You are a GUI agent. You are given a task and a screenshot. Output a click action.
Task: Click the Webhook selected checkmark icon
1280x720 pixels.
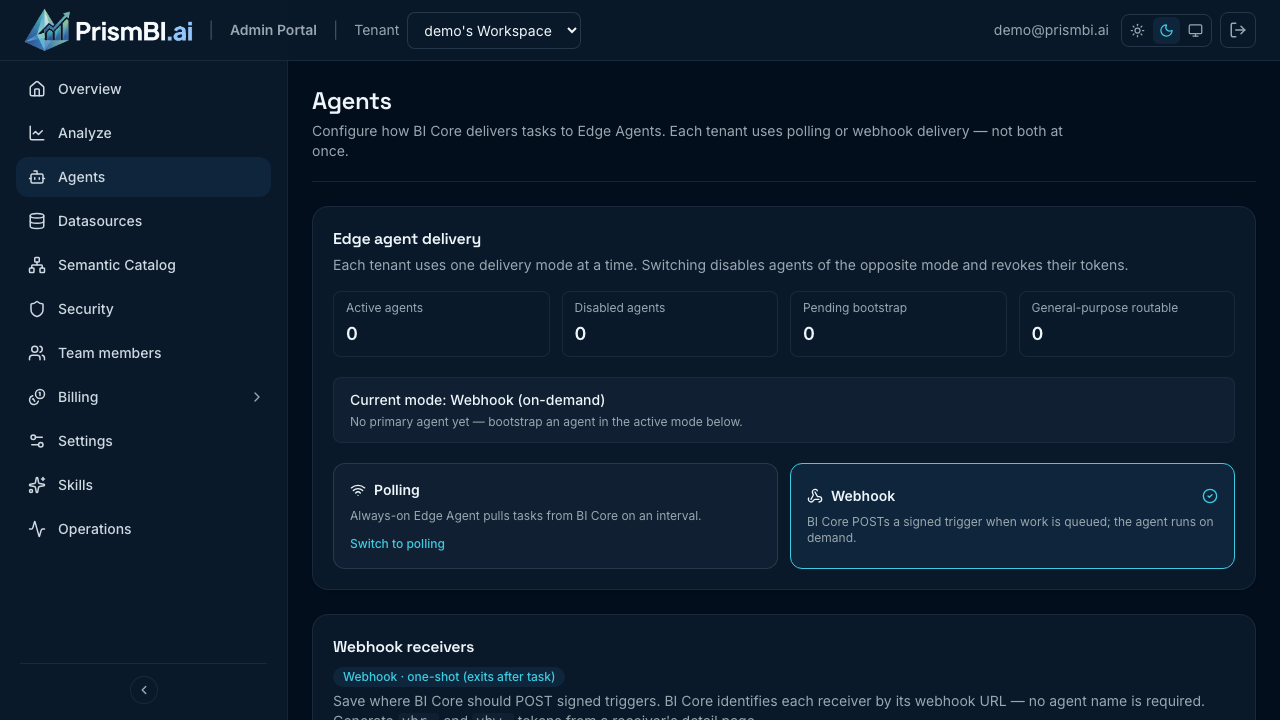[1210, 496]
